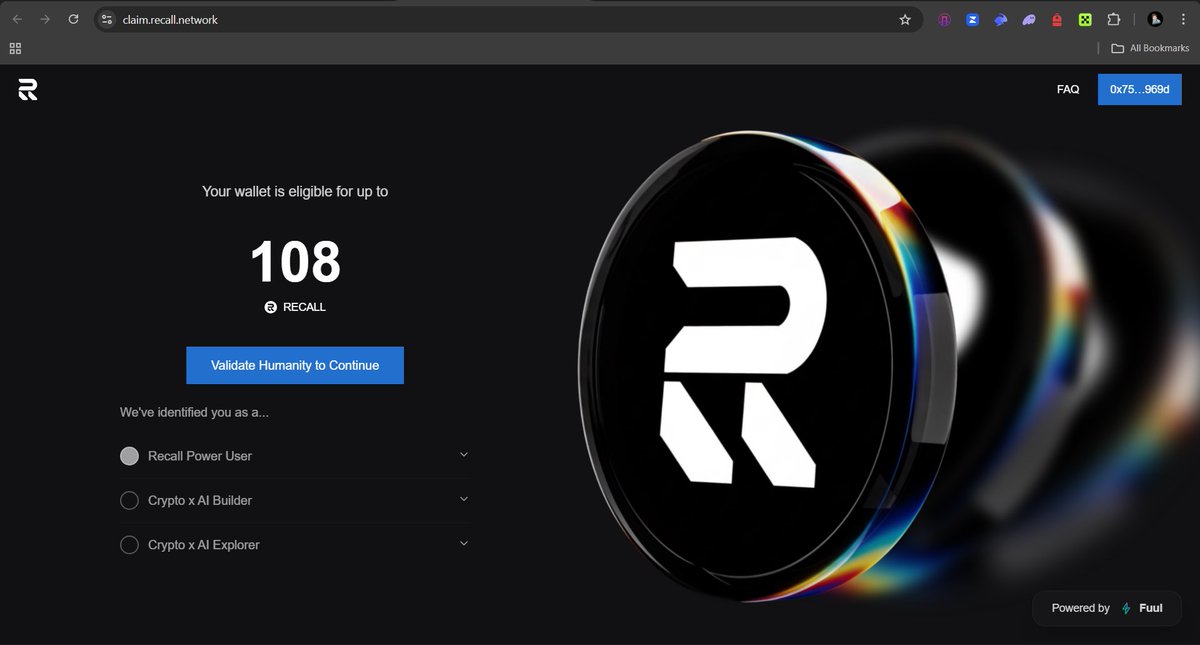The height and width of the screenshot is (645, 1200).
Task: Open the blue Z-shaped extension icon
Action: pyautogui.click(x=972, y=19)
